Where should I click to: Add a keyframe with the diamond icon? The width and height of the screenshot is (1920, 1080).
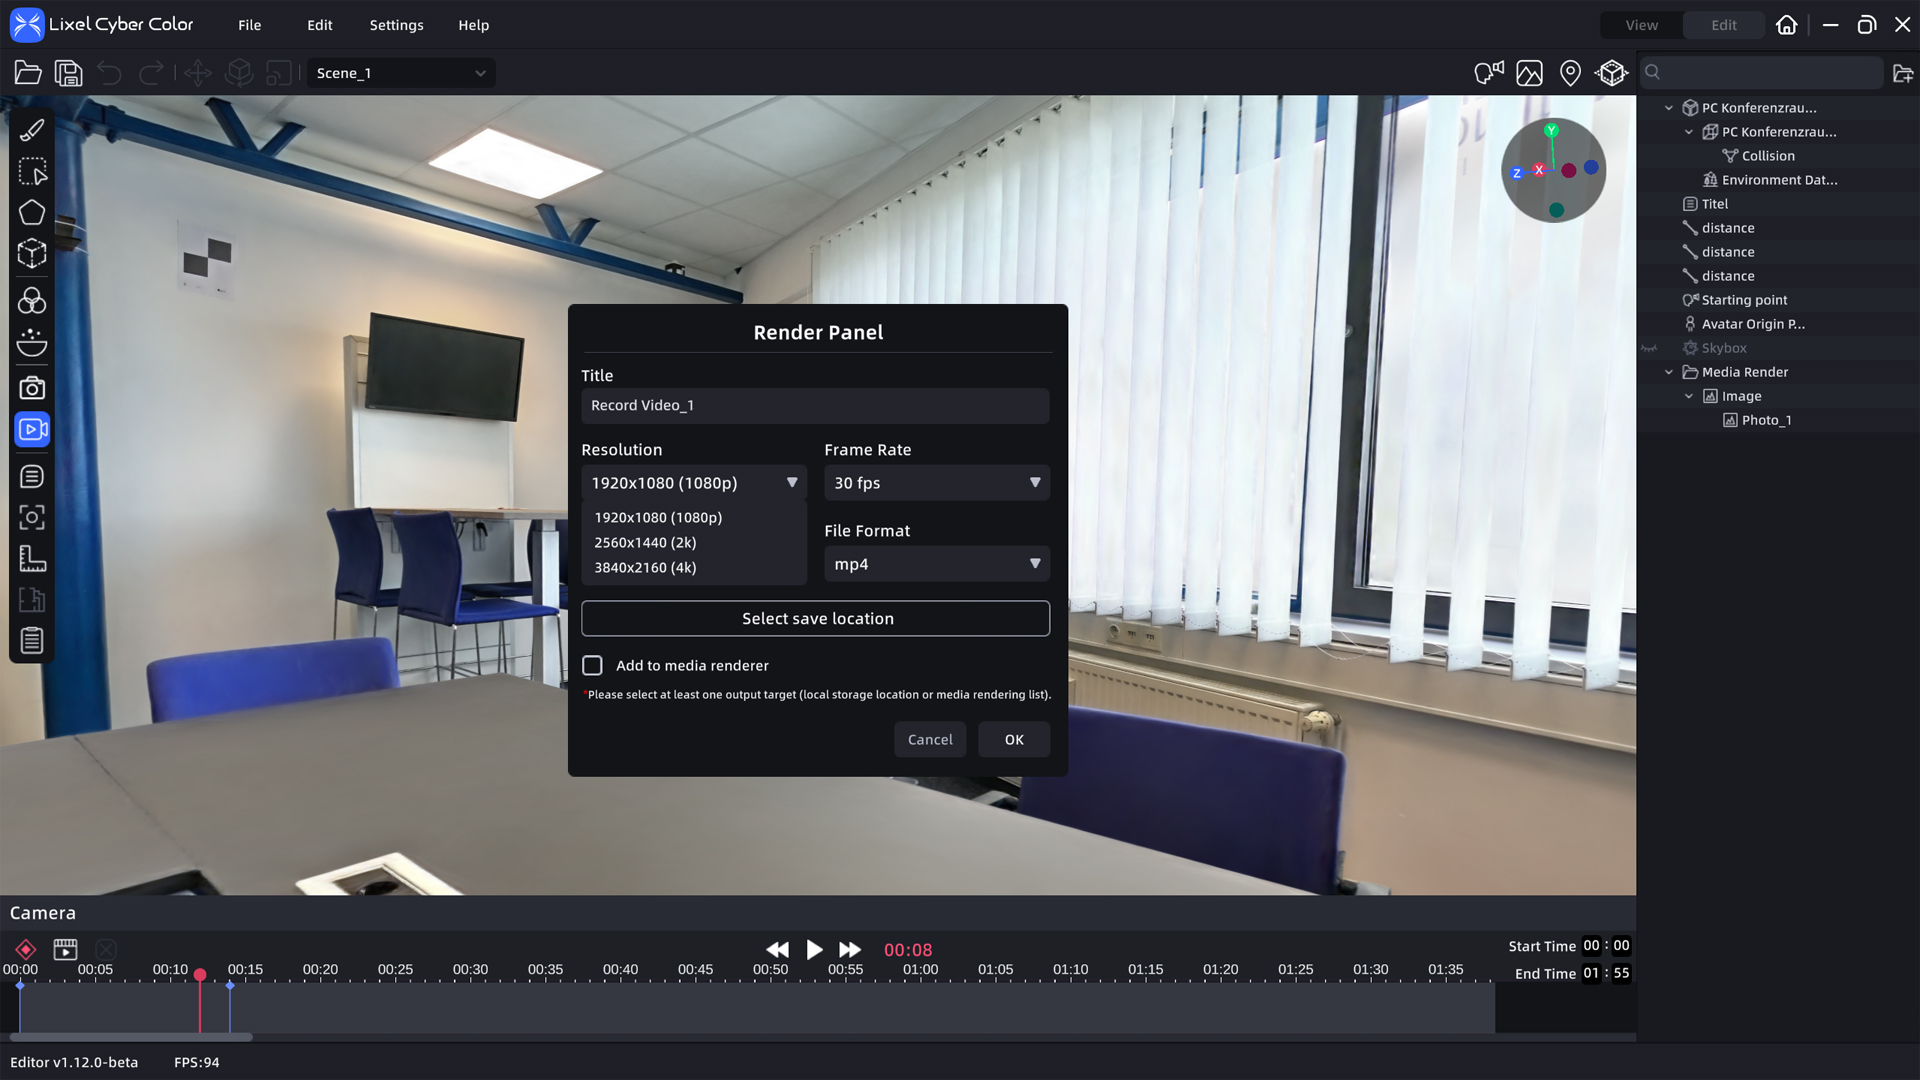26,949
